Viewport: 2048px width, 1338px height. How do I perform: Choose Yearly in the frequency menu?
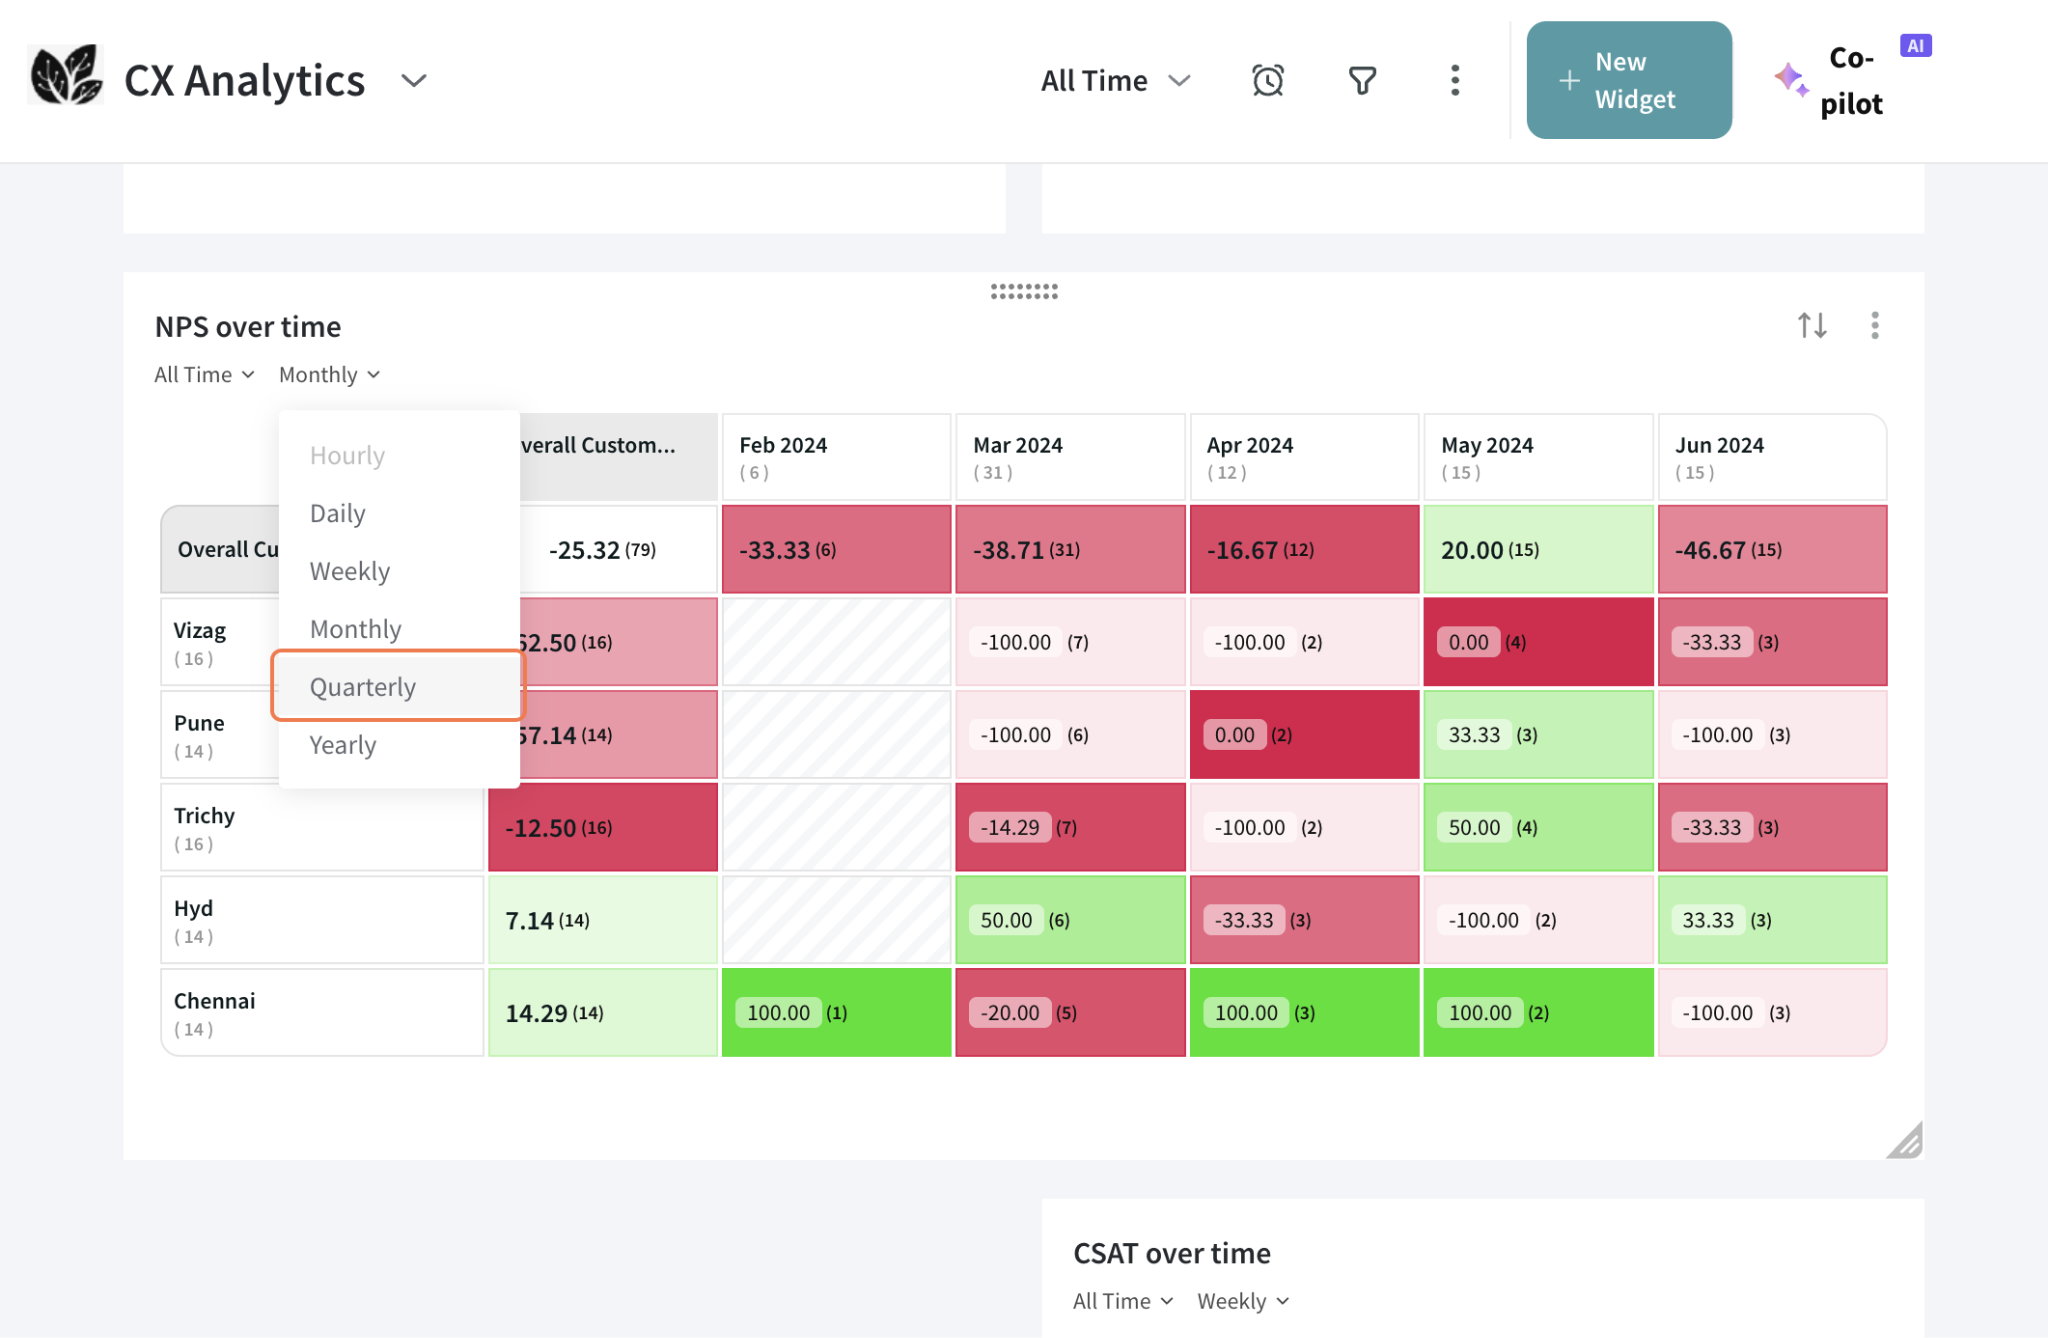(x=343, y=744)
